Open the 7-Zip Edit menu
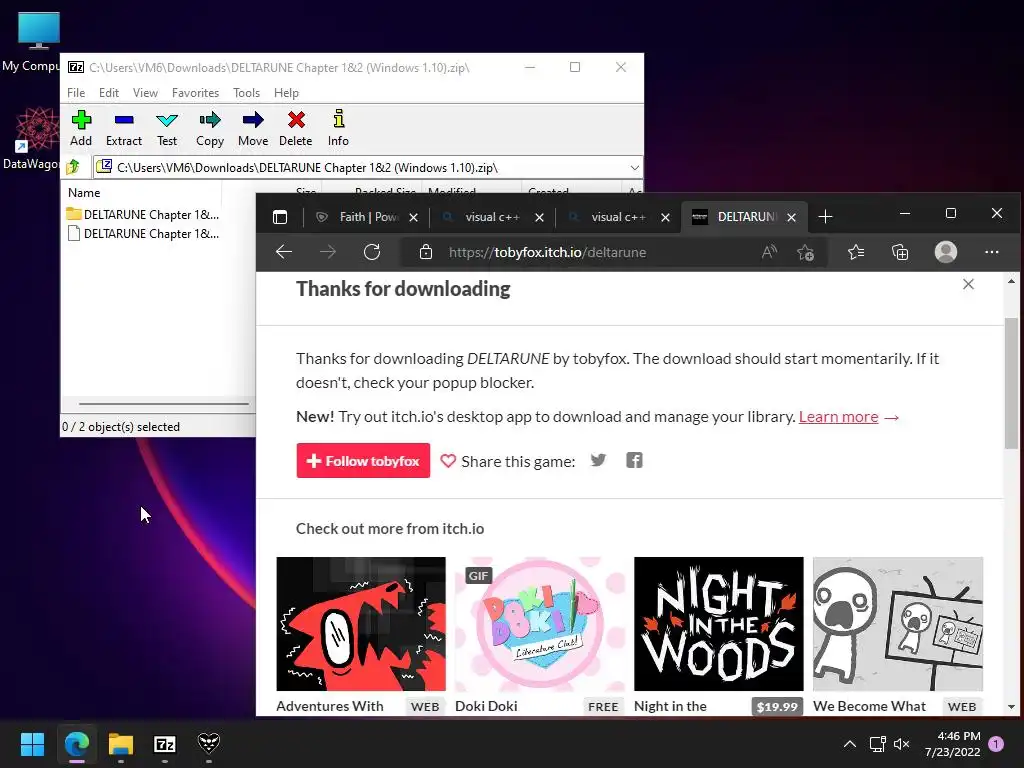This screenshot has height=768, width=1024. [x=108, y=93]
